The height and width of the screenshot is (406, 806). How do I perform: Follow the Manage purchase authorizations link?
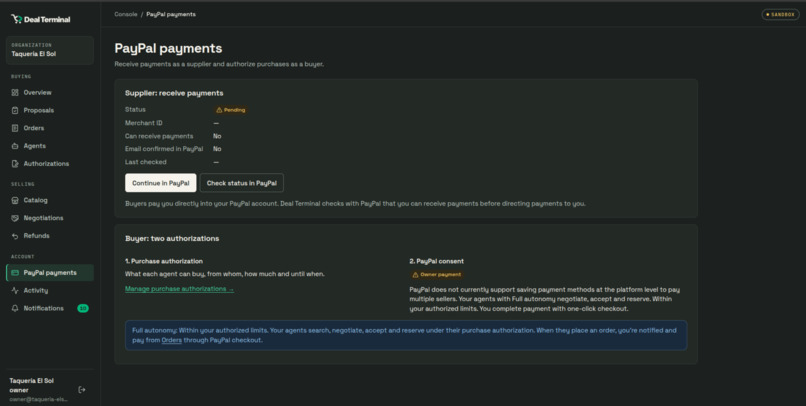[179, 289]
